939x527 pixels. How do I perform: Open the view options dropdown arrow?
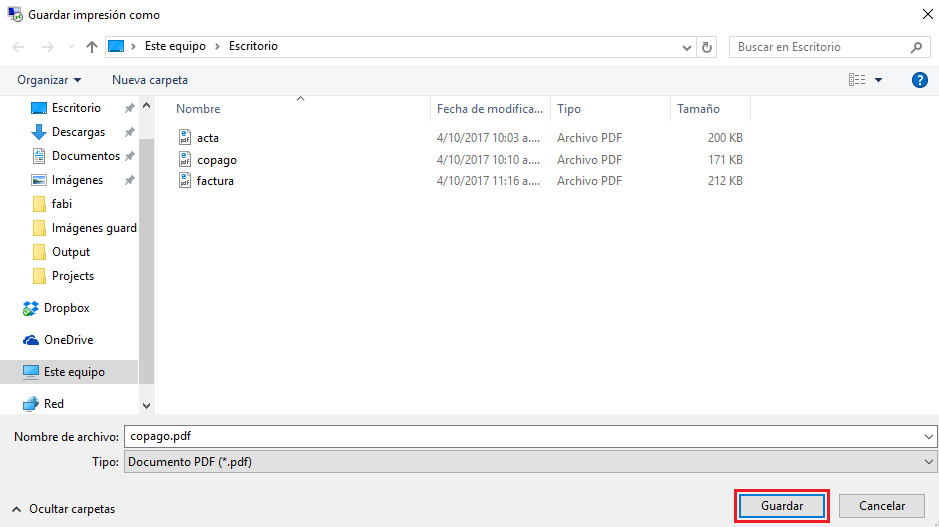[x=879, y=80]
